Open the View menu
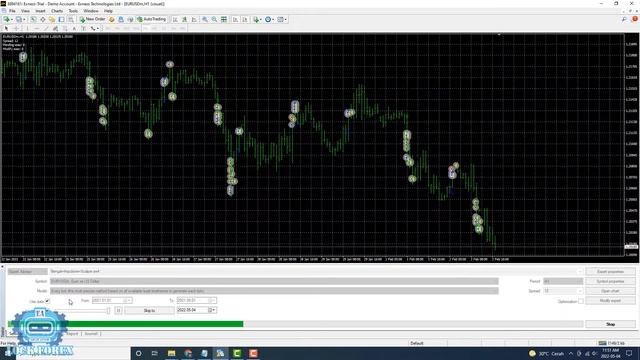 tap(25, 11)
